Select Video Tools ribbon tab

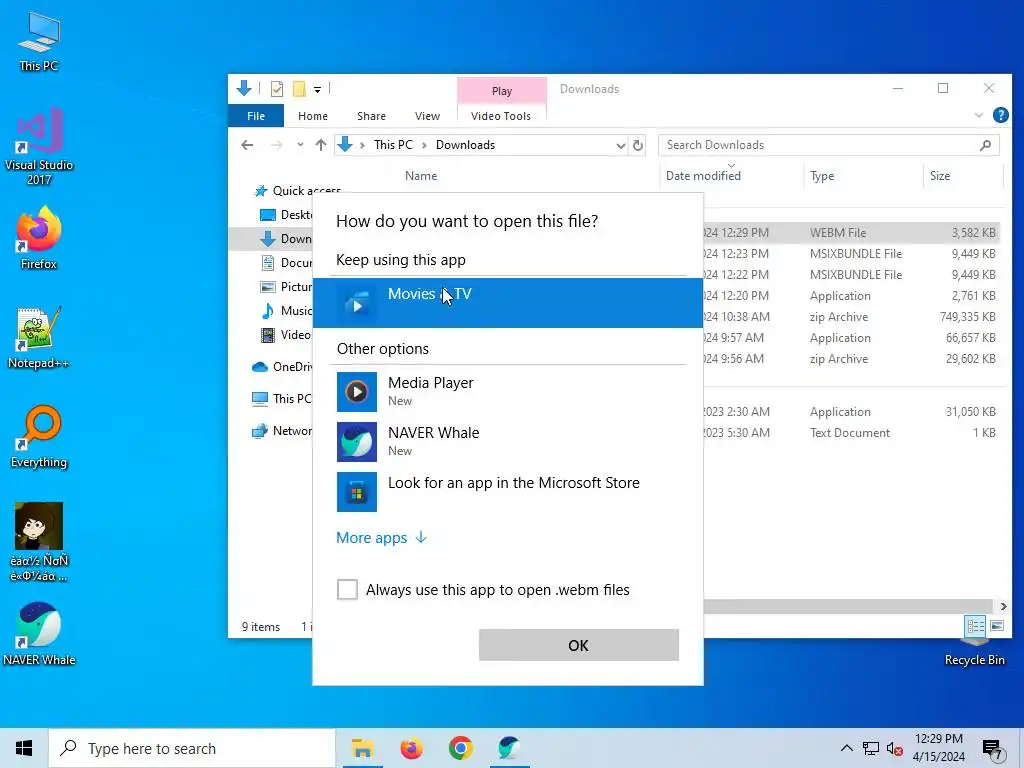[x=501, y=116]
